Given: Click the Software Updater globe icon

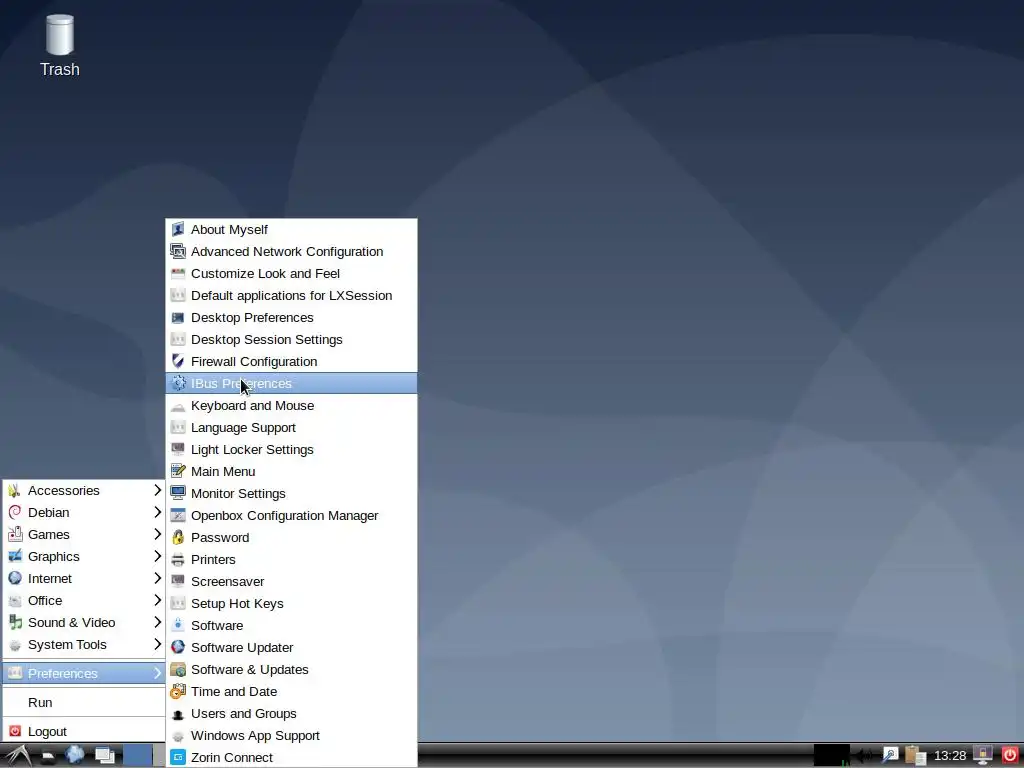Looking at the screenshot, I should tap(178, 648).
